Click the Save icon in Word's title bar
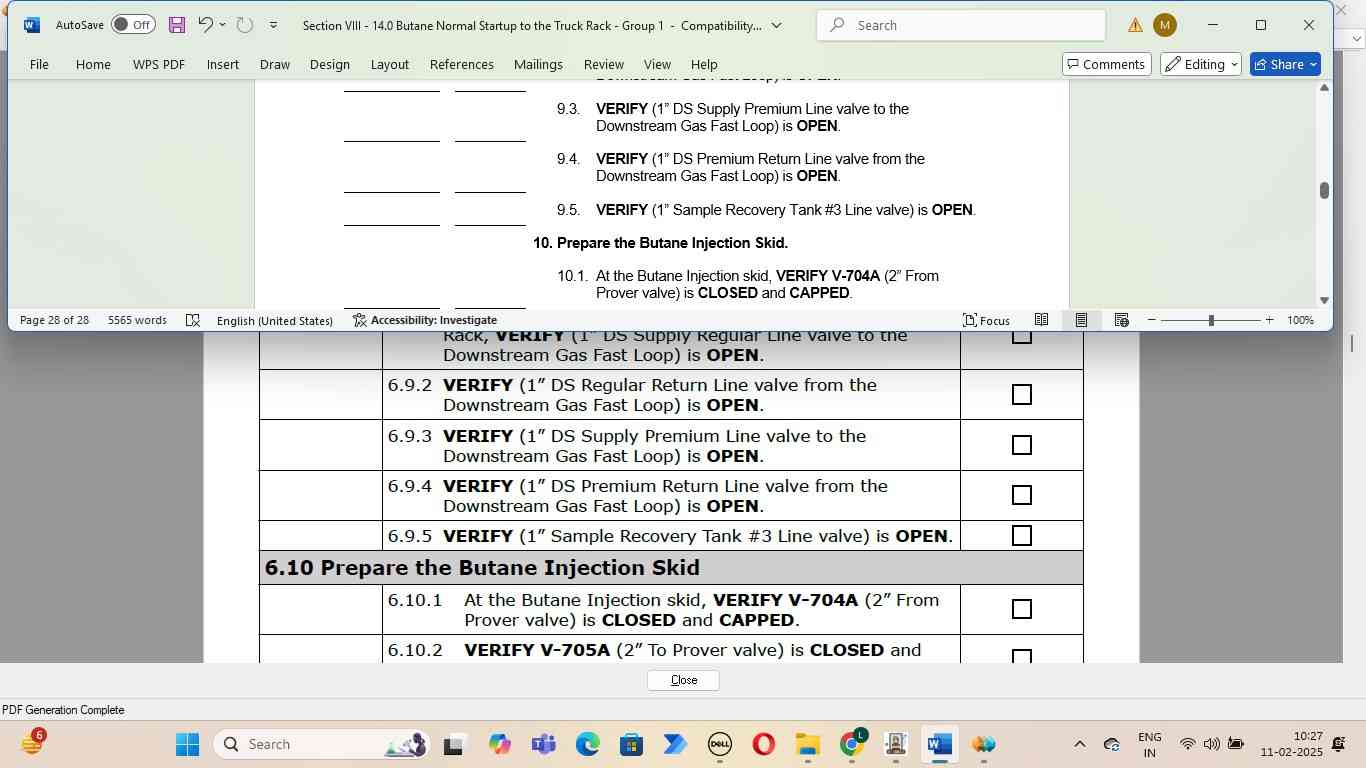This screenshot has height=768, width=1366. 177,25
